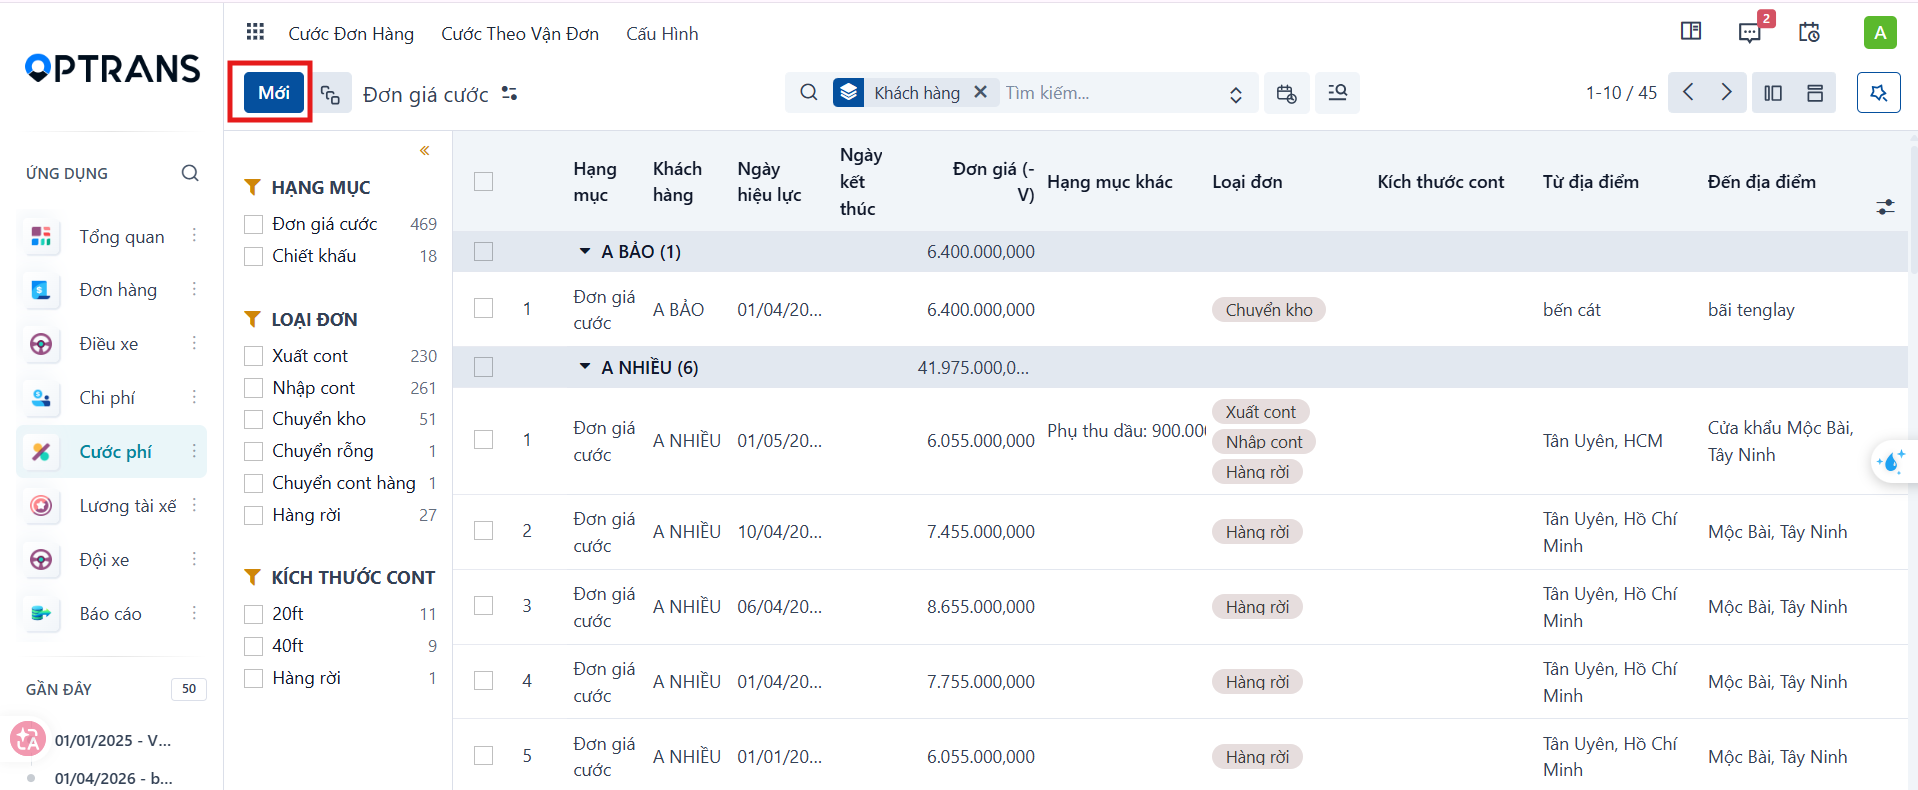Open the apps grid menu icon
The width and height of the screenshot is (1918, 790).
[255, 32]
